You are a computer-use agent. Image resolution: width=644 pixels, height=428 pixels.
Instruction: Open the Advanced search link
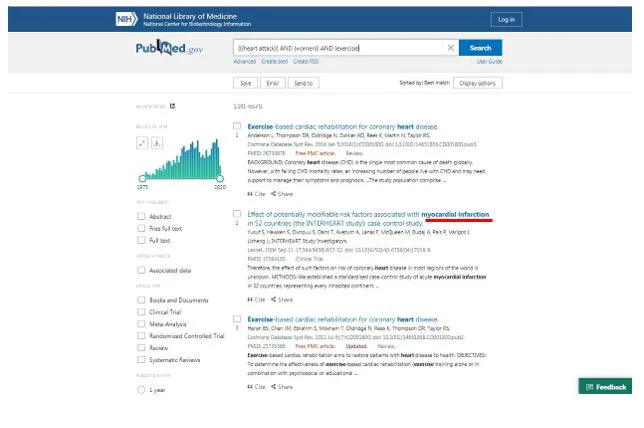point(244,62)
